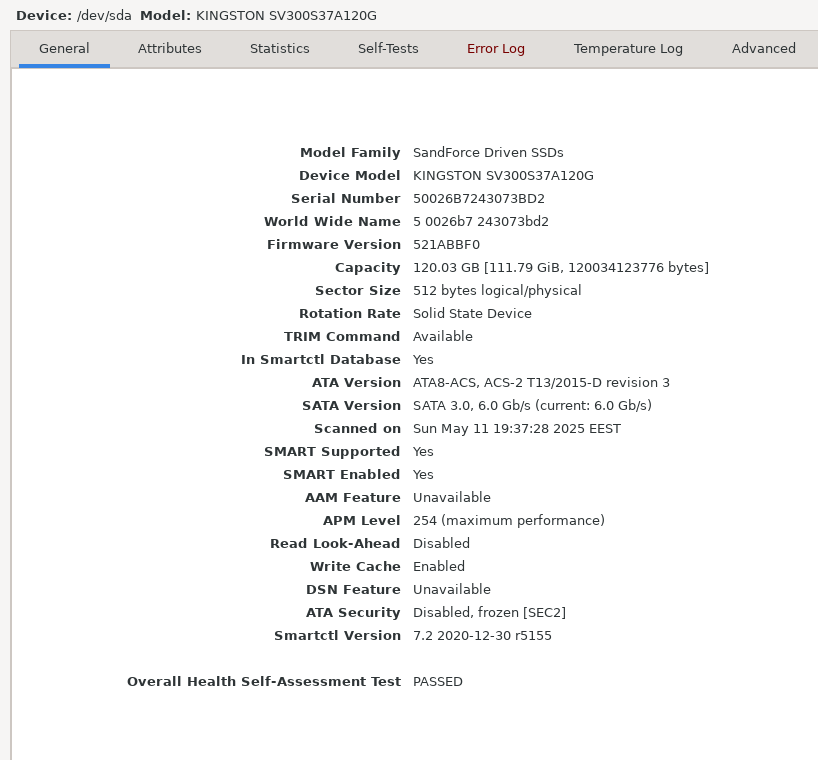Open the Statistics tab
Image resolution: width=818 pixels, height=760 pixels.
point(280,49)
